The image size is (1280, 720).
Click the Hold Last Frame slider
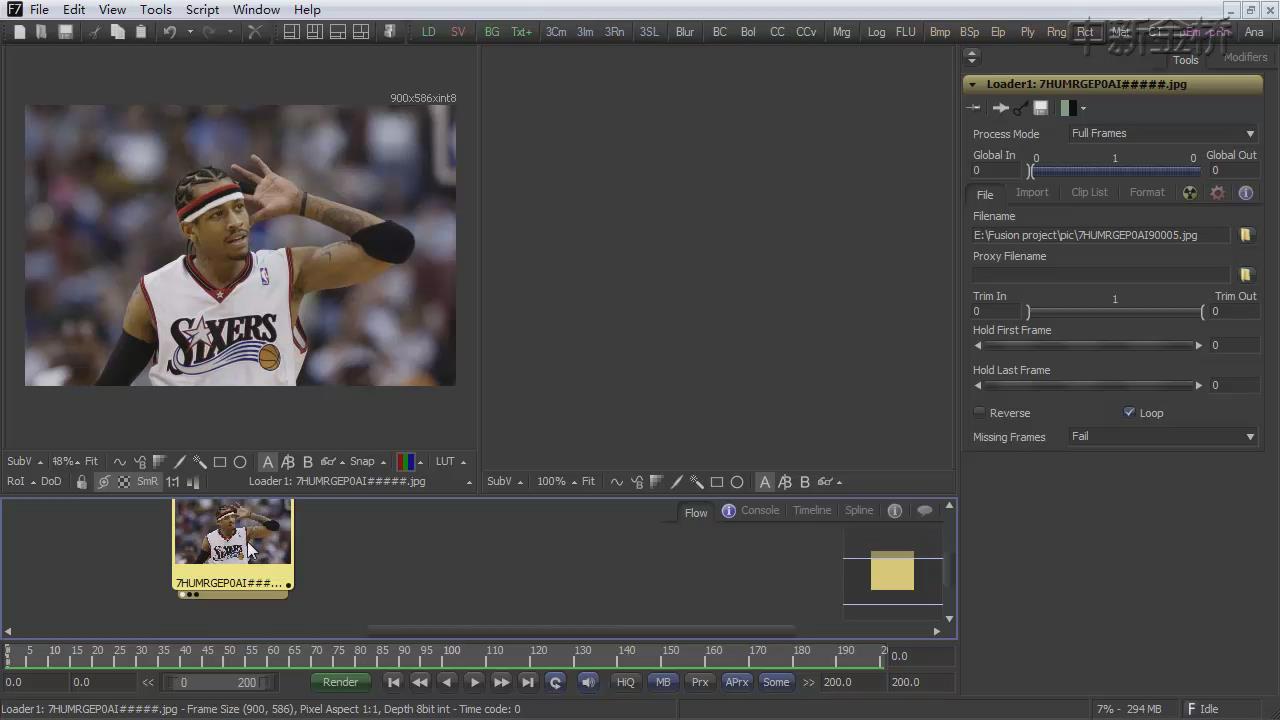tap(1088, 385)
